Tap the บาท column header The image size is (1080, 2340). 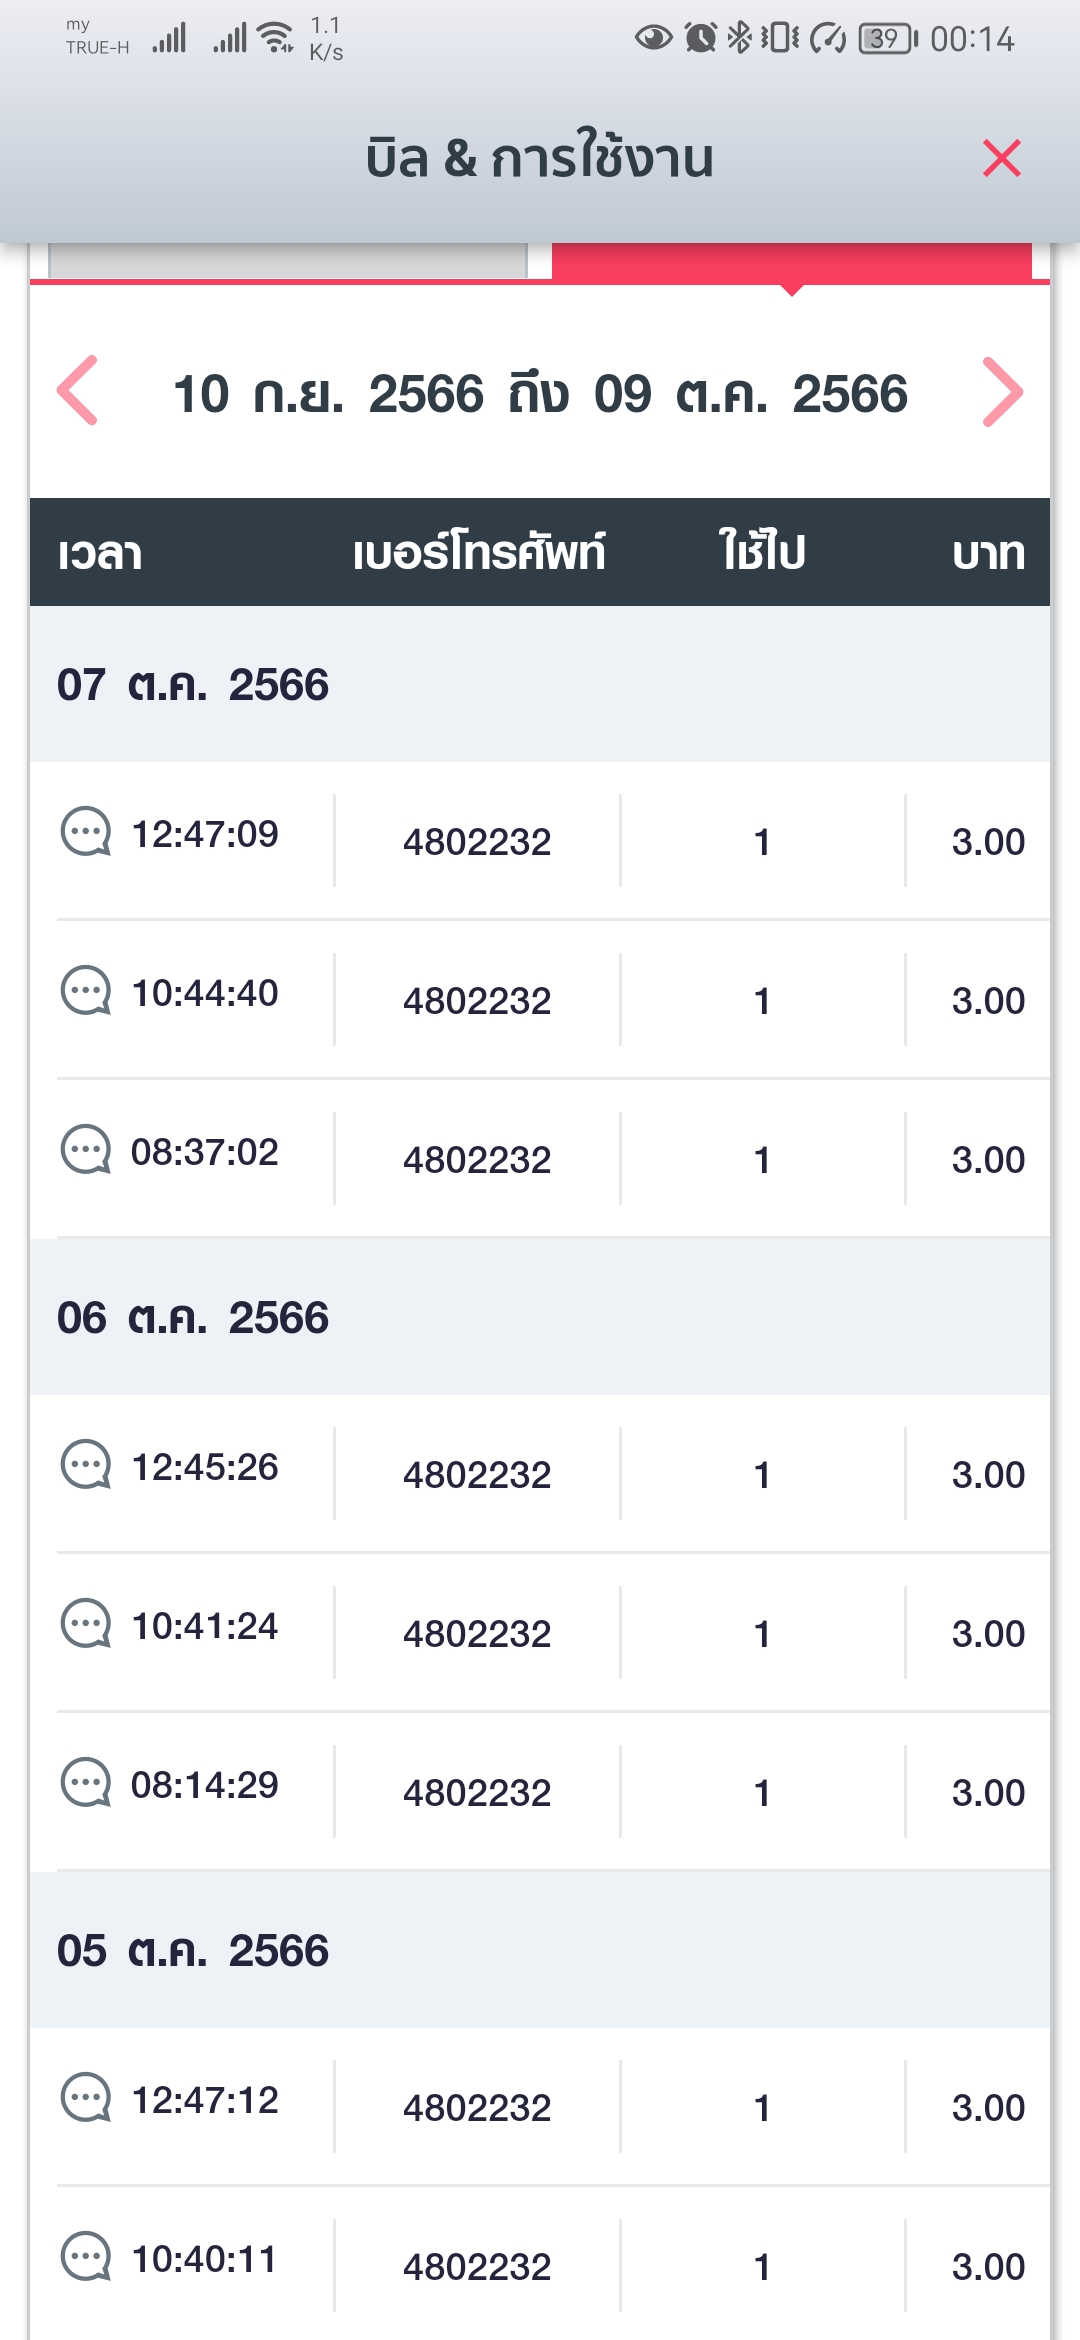point(988,553)
